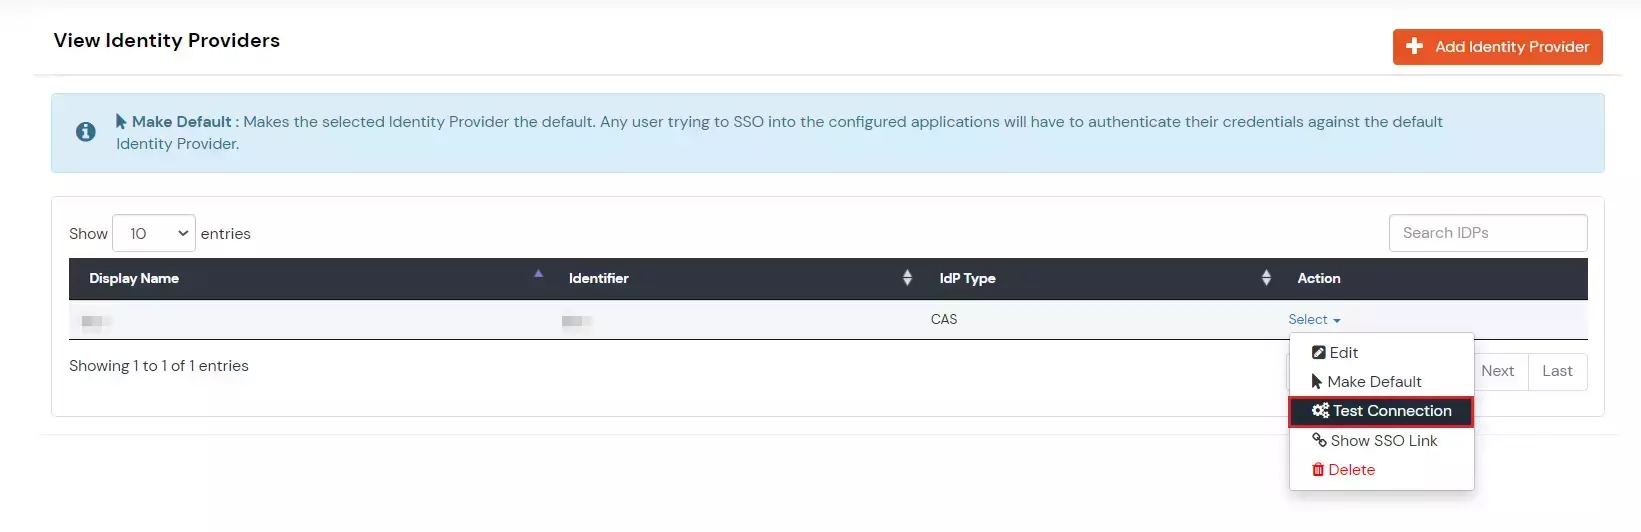Toggle the Select action dropdown
Screen dimensions: 1641x532
coord(1314,320)
